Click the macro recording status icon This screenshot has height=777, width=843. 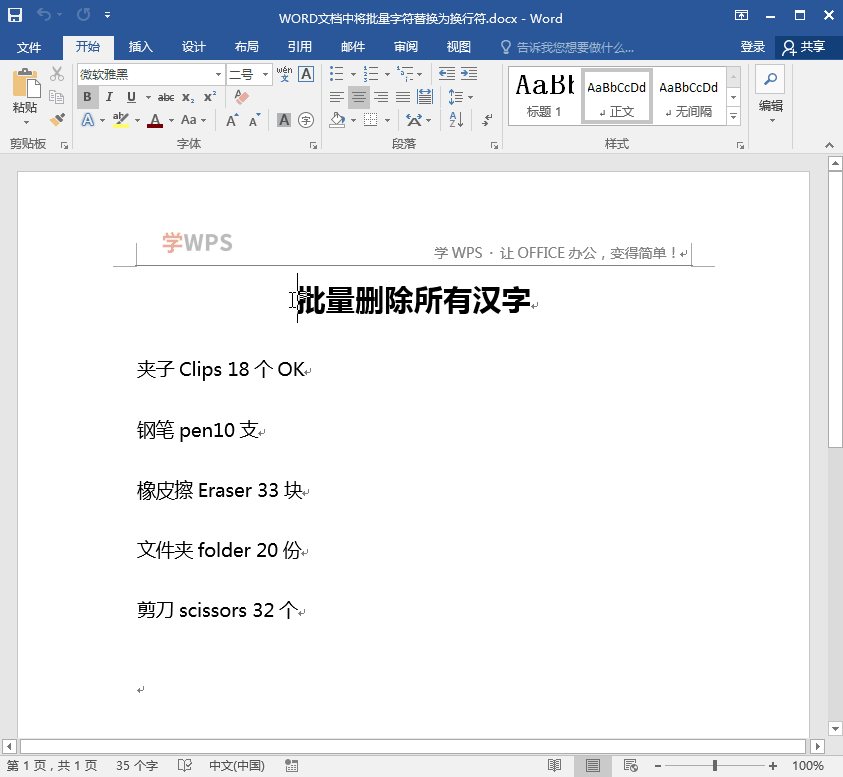[291, 765]
